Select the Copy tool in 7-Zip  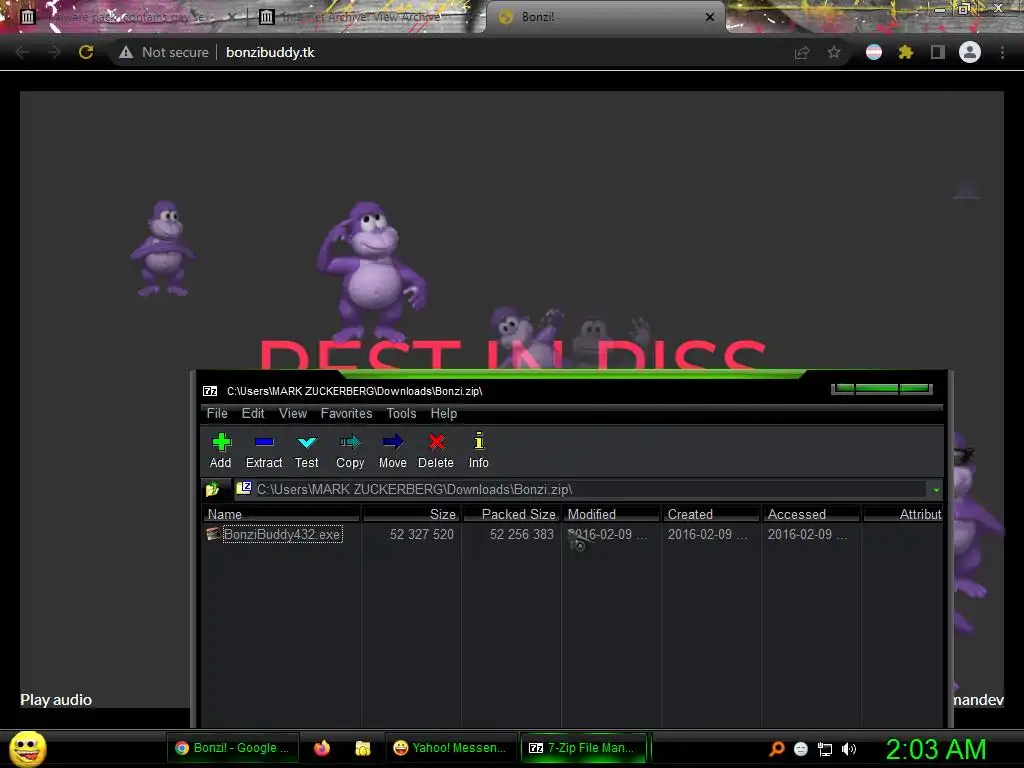point(350,451)
